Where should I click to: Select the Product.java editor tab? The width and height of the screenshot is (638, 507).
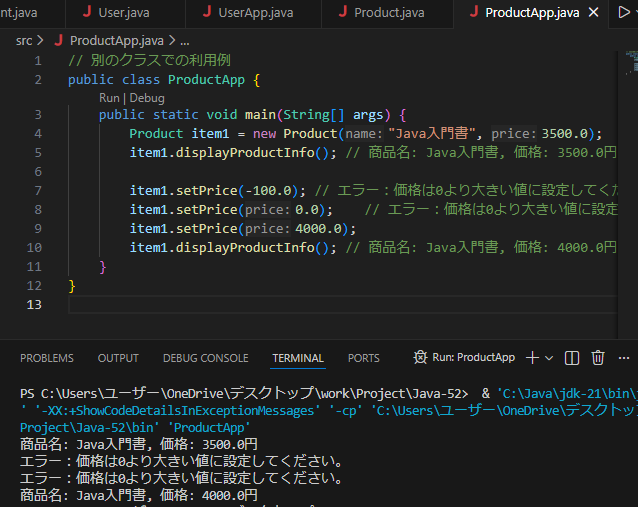[389, 13]
